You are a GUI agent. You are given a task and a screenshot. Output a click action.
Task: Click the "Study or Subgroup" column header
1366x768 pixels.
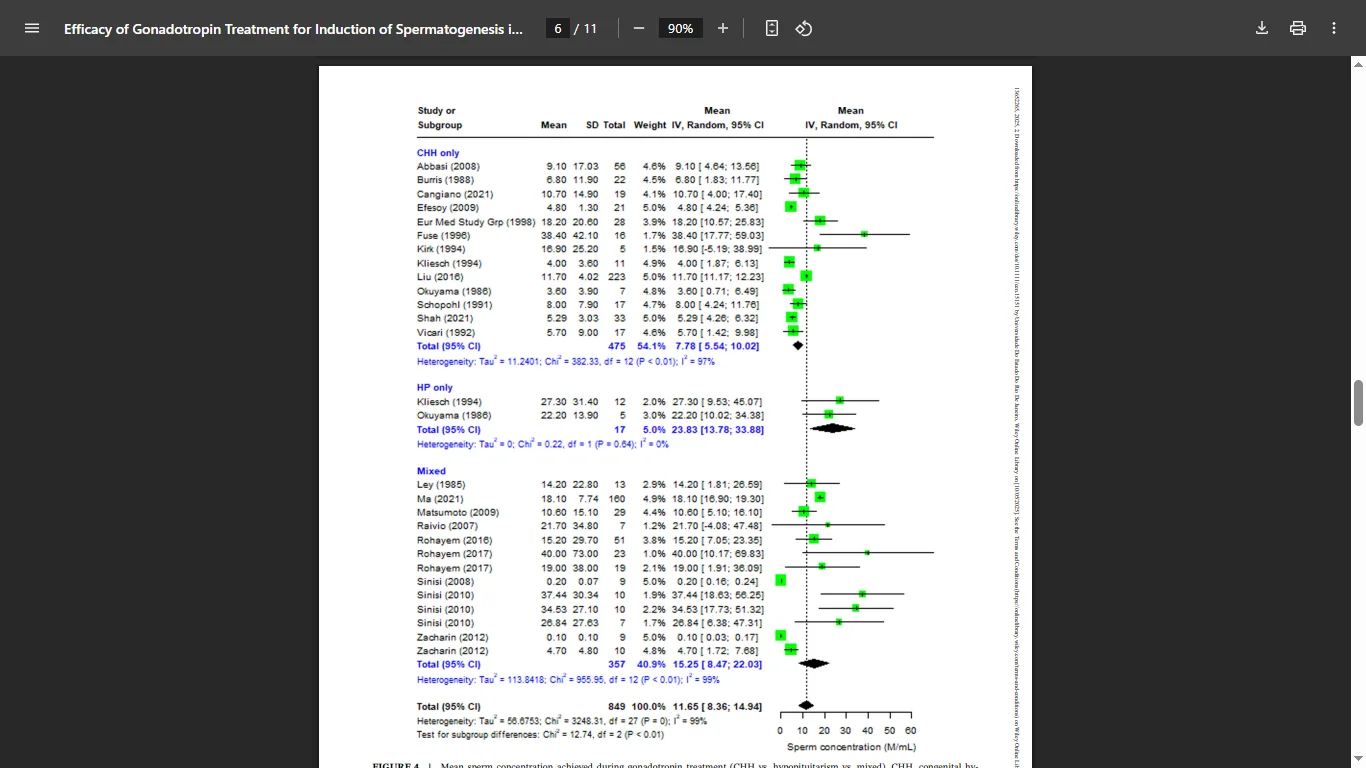(440, 118)
